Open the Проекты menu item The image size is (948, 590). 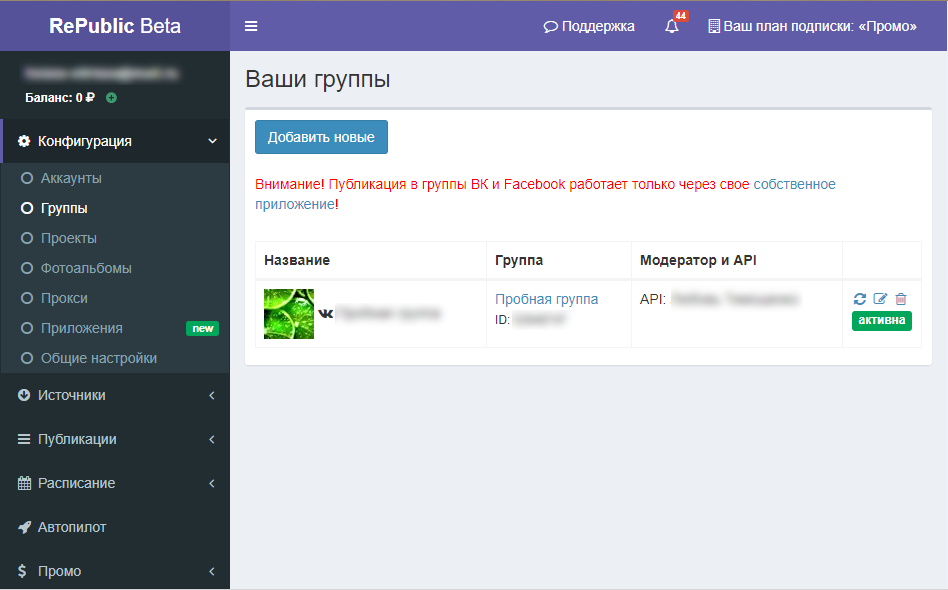pyautogui.click(x=115, y=238)
